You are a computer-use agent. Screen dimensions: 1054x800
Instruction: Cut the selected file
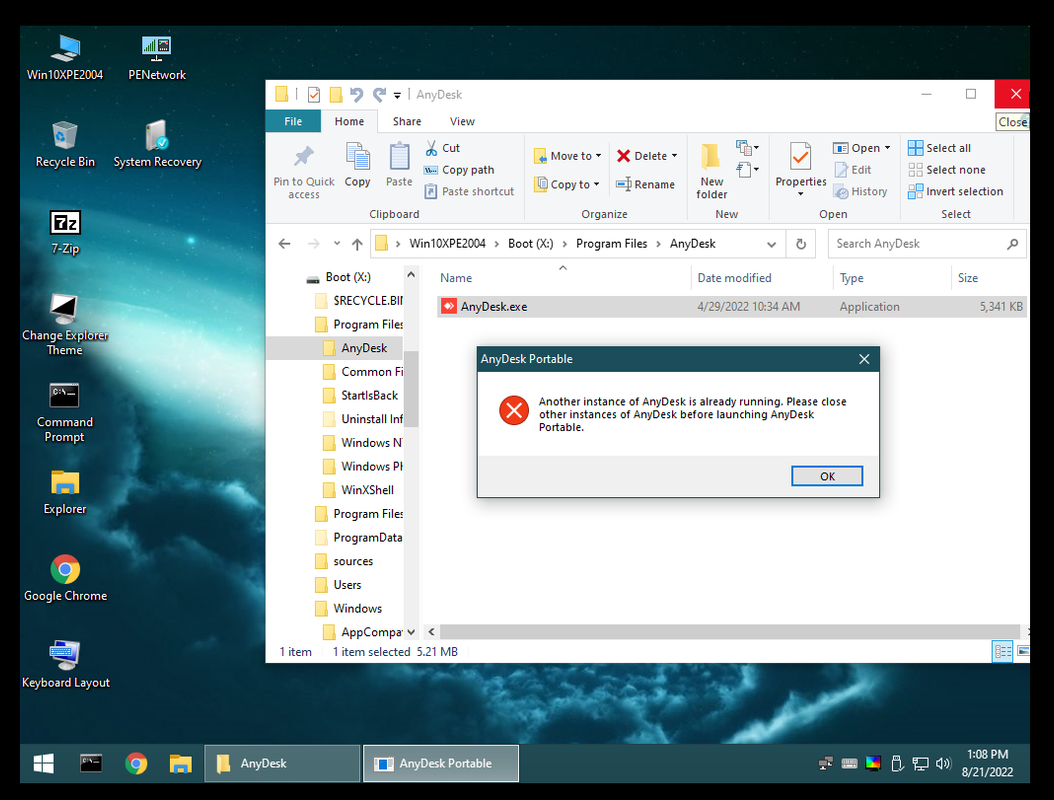click(442, 148)
